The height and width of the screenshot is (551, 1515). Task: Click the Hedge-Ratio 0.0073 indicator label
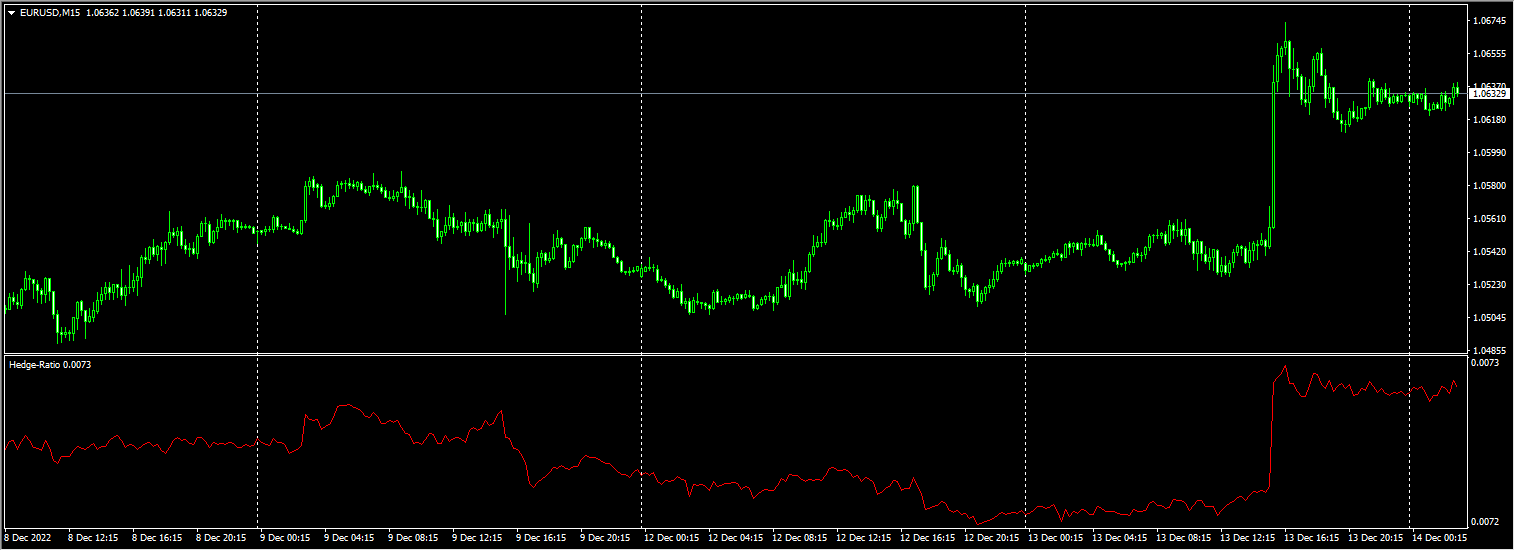pos(50,365)
